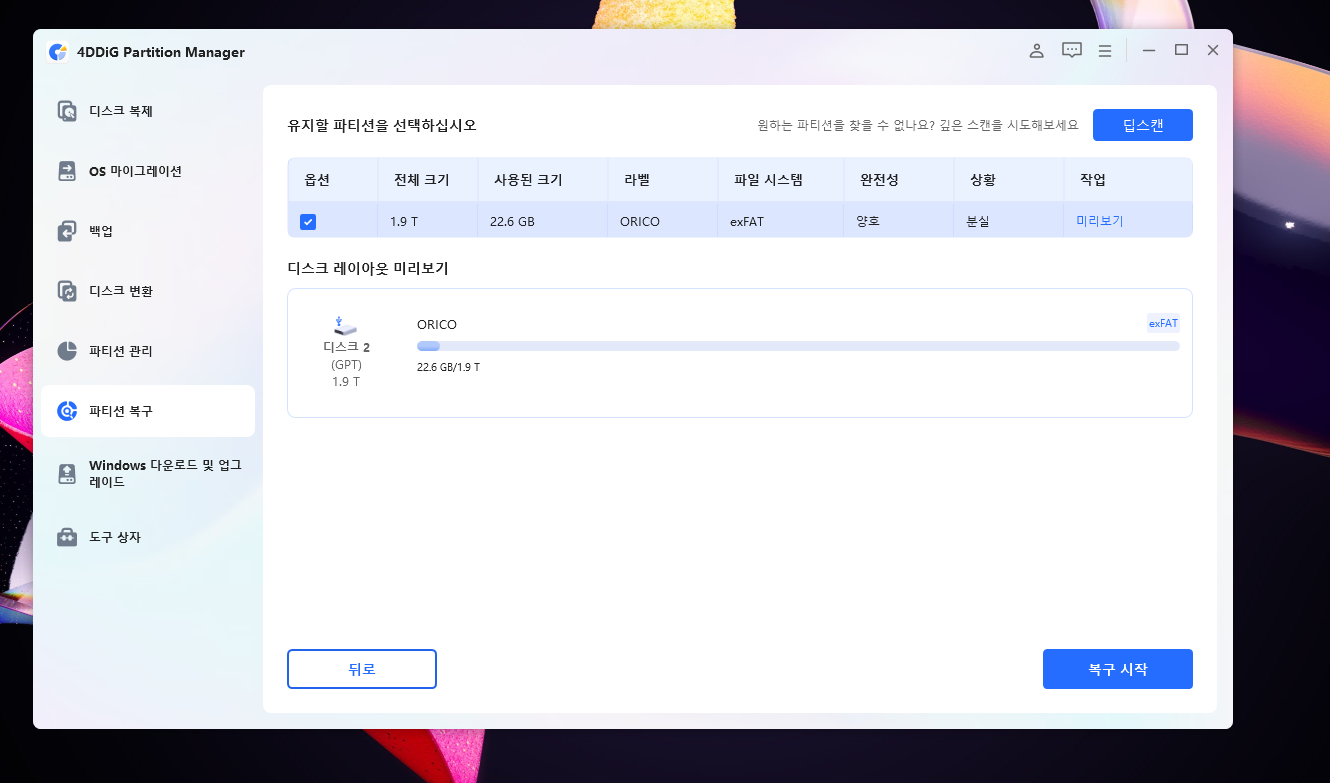Uncheck the ORICO partition checkbox
Image resolution: width=1330 pixels, height=783 pixels.
tap(308, 222)
